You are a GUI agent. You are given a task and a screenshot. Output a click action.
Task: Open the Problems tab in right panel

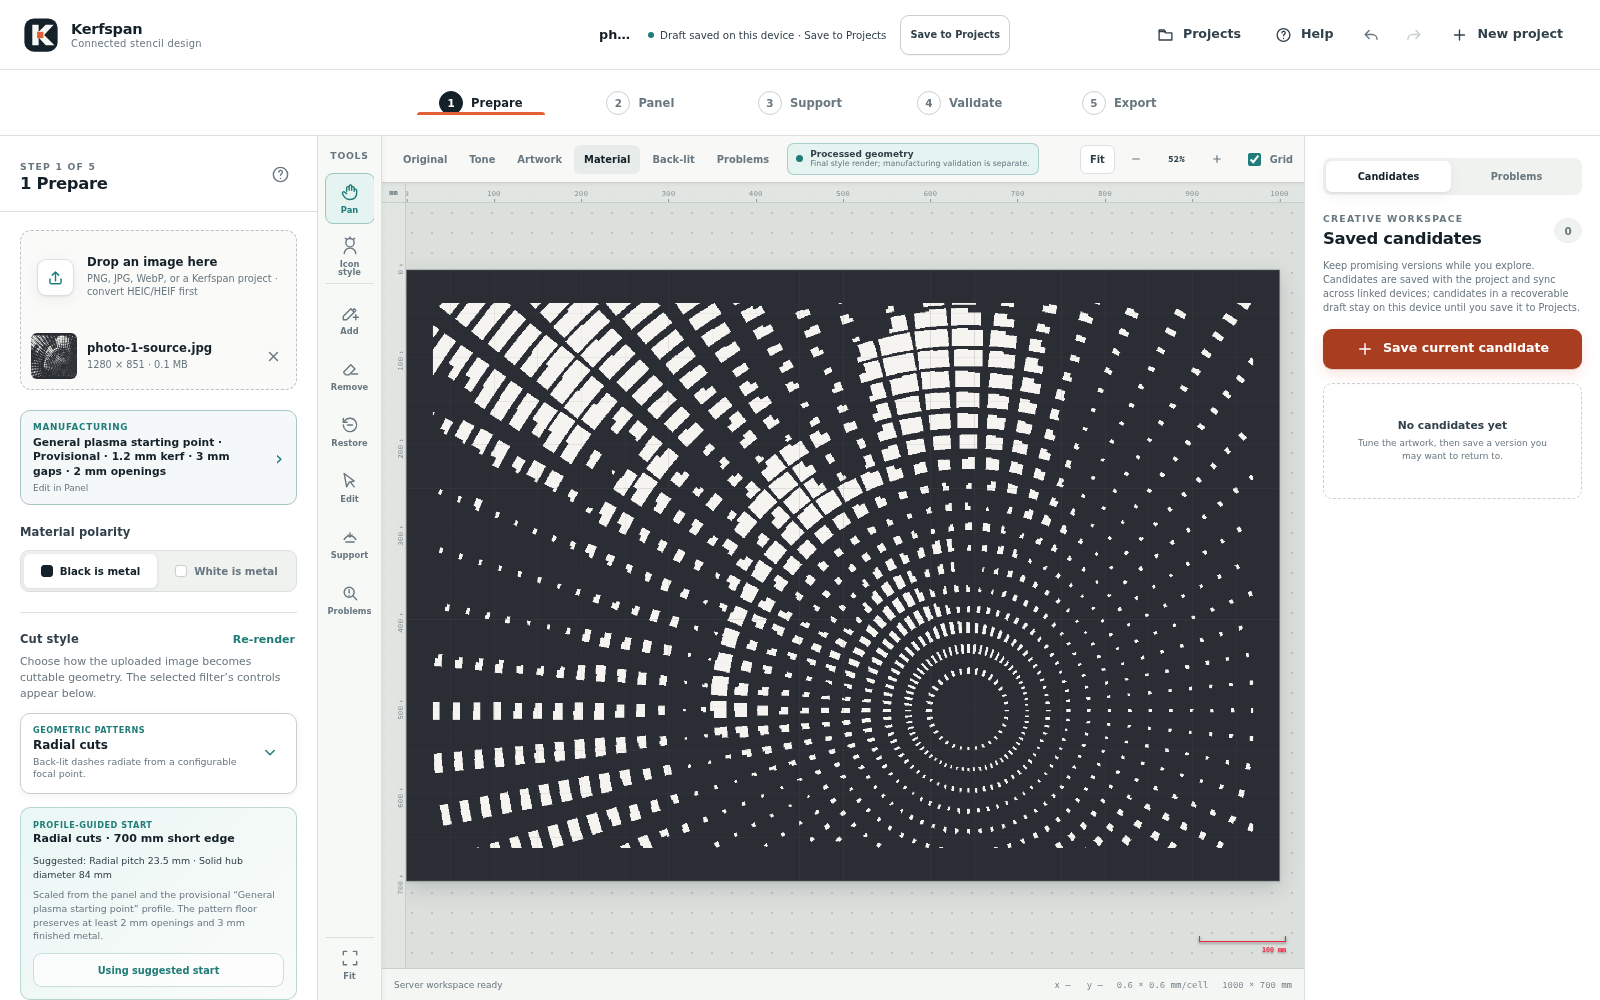coord(1516,176)
